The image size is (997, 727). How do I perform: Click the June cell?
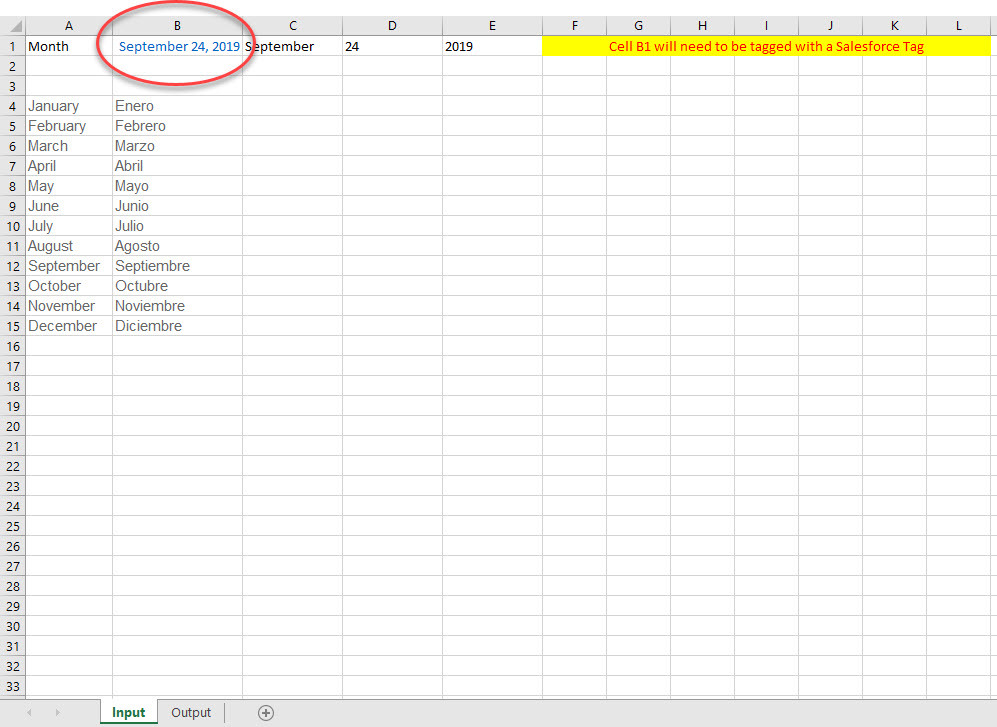point(69,206)
